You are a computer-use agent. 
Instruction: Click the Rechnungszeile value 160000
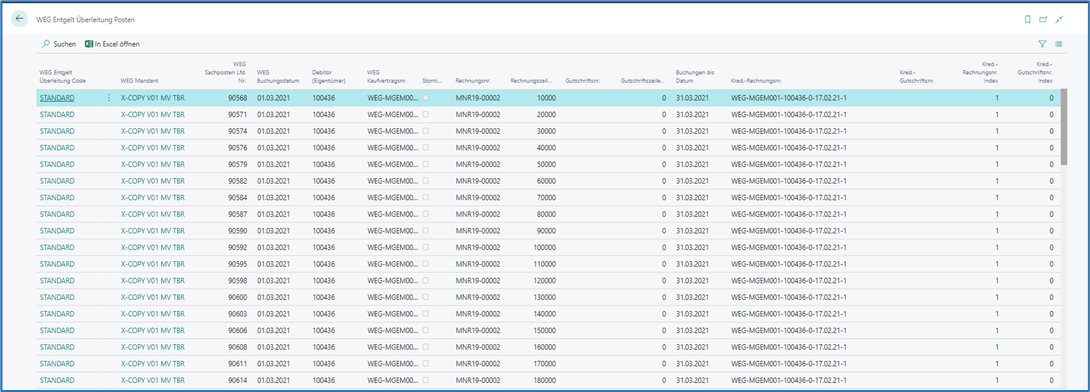click(544, 348)
